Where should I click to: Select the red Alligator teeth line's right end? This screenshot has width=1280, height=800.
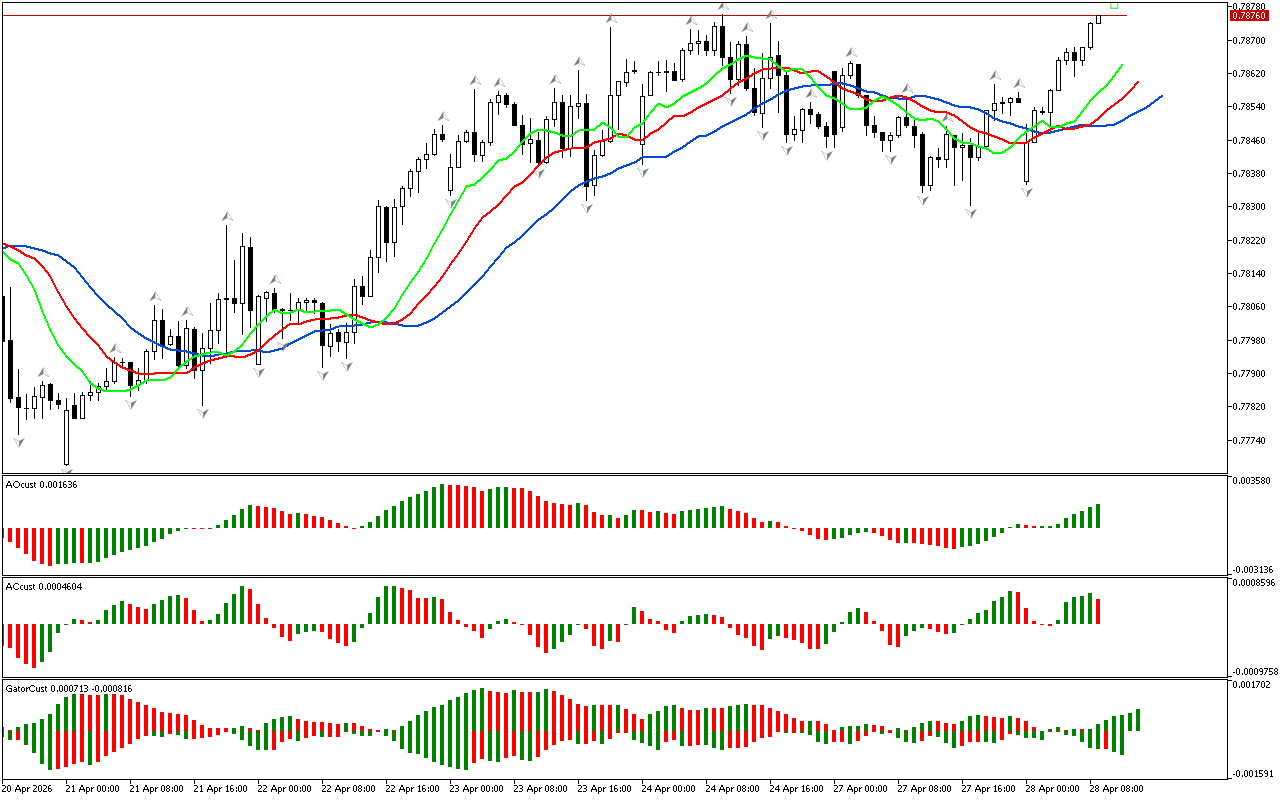pyautogui.click(x=1138, y=82)
